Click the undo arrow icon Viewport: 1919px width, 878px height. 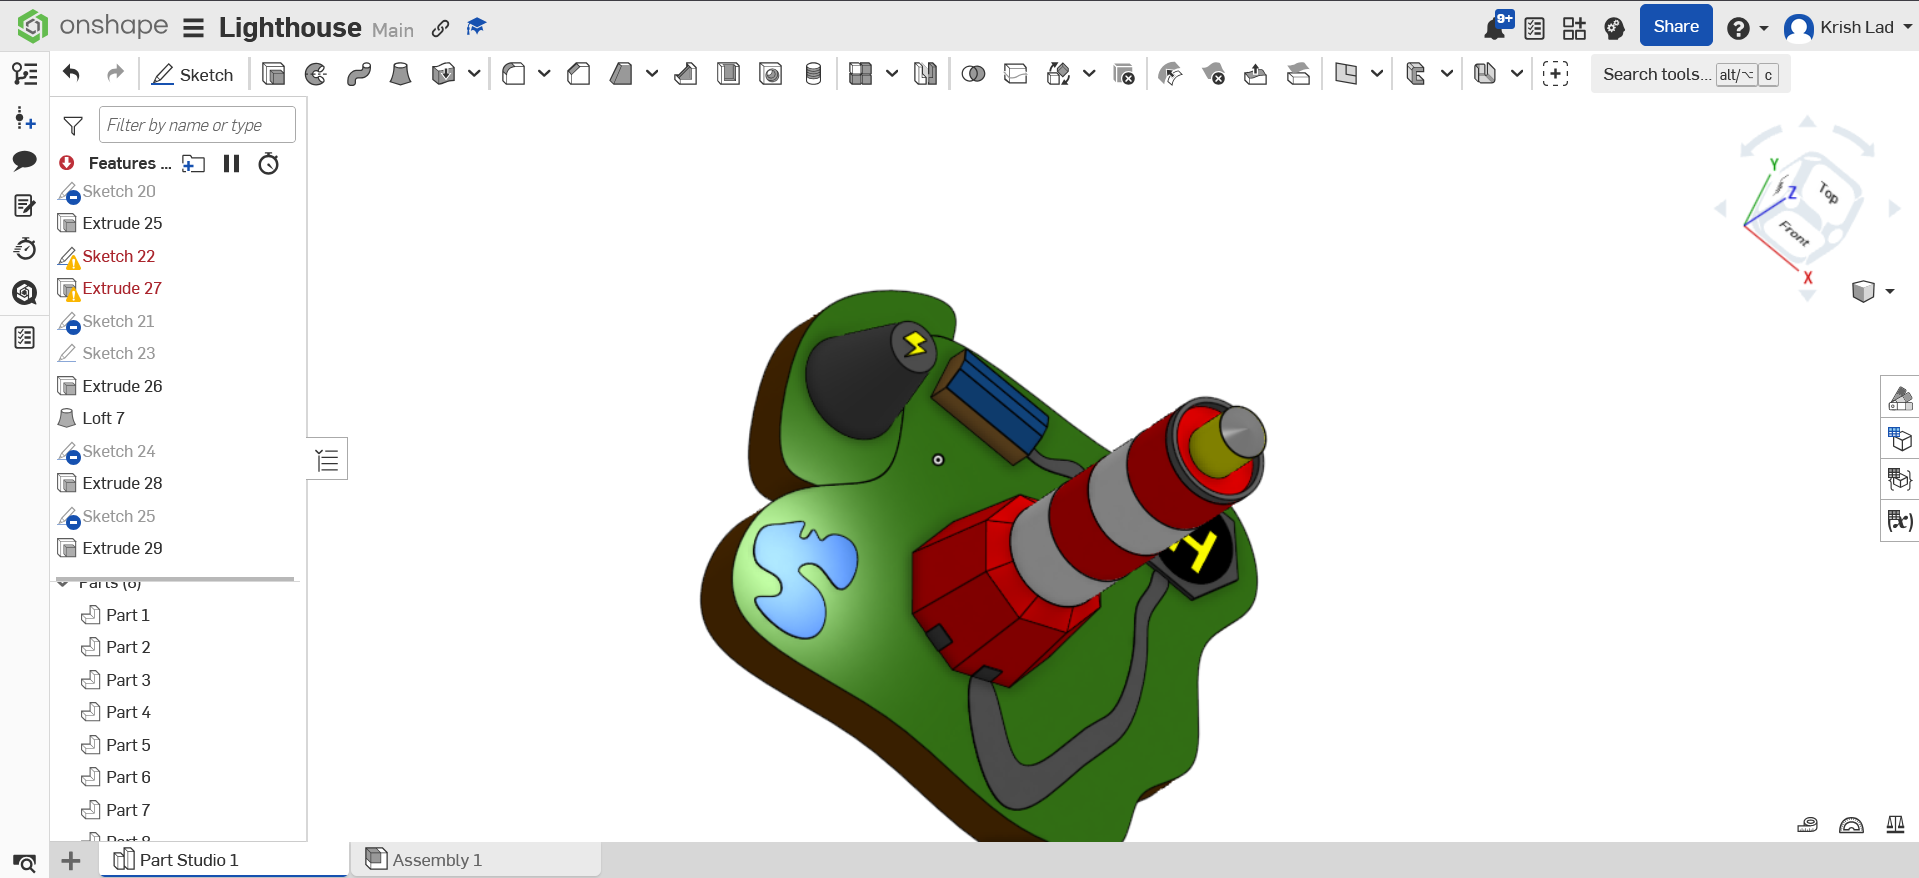click(x=71, y=73)
